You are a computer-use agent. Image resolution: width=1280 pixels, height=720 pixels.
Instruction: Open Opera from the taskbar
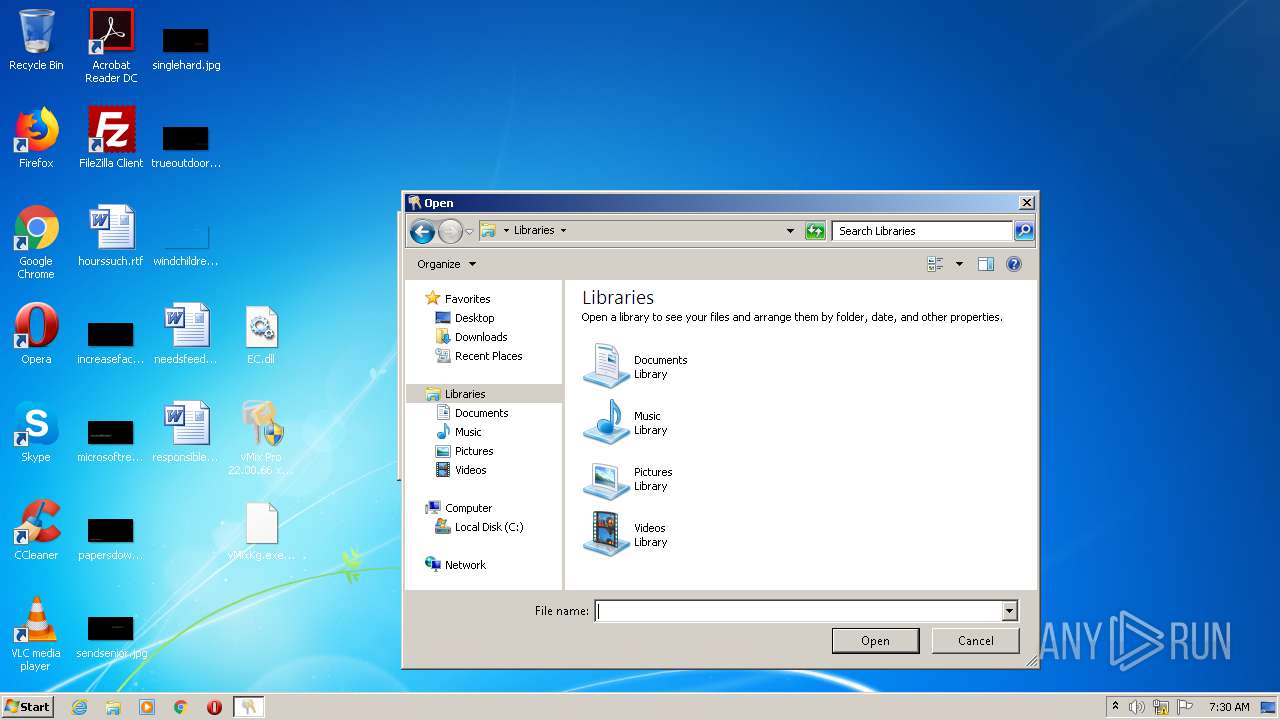pyautogui.click(x=214, y=707)
